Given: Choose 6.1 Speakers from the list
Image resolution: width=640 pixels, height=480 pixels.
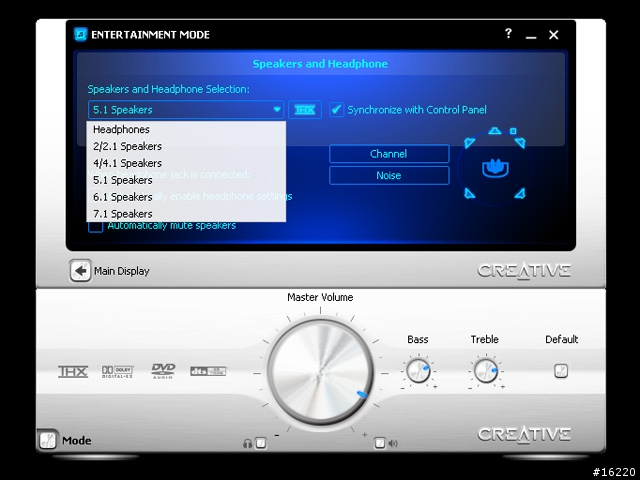Looking at the screenshot, I should coord(186,197).
